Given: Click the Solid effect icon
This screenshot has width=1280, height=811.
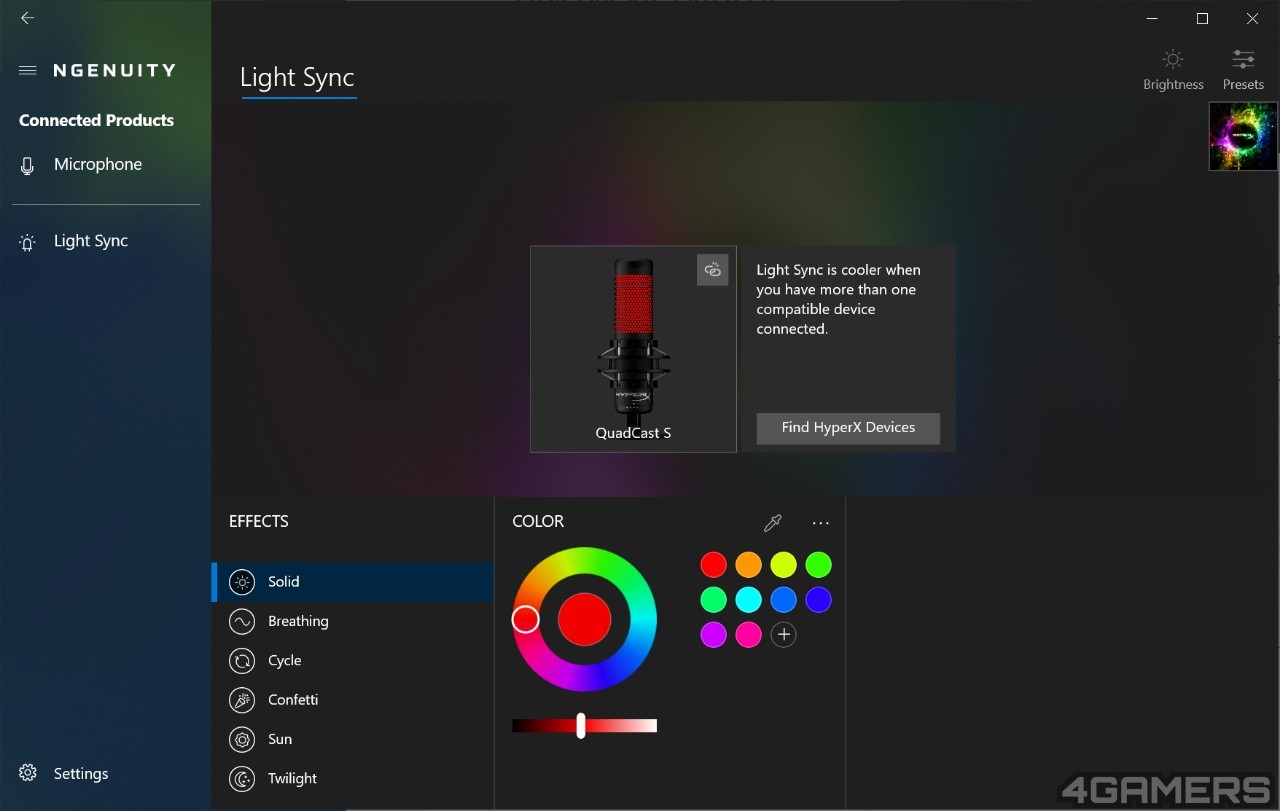Looking at the screenshot, I should click(x=242, y=582).
